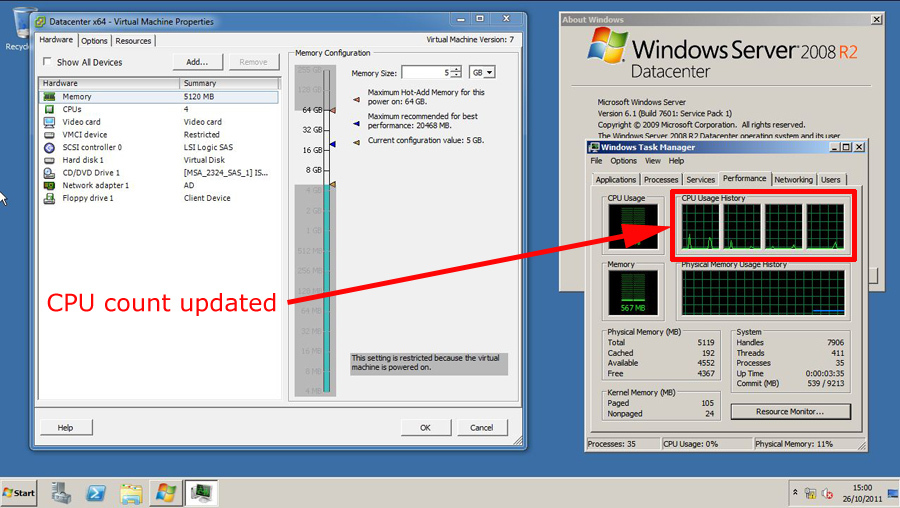Open the Help menu in Task Manager
900x508 pixels.
click(x=676, y=161)
